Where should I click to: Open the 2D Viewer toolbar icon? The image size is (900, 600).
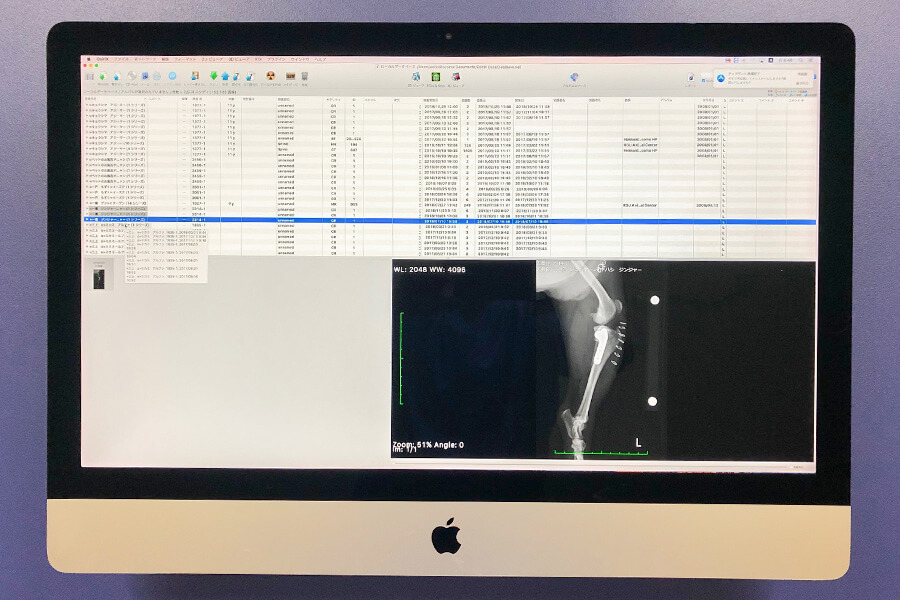(414, 76)
